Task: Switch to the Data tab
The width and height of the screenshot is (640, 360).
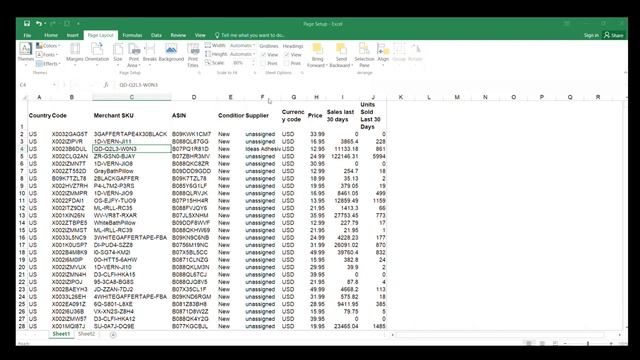Action: 156,36
